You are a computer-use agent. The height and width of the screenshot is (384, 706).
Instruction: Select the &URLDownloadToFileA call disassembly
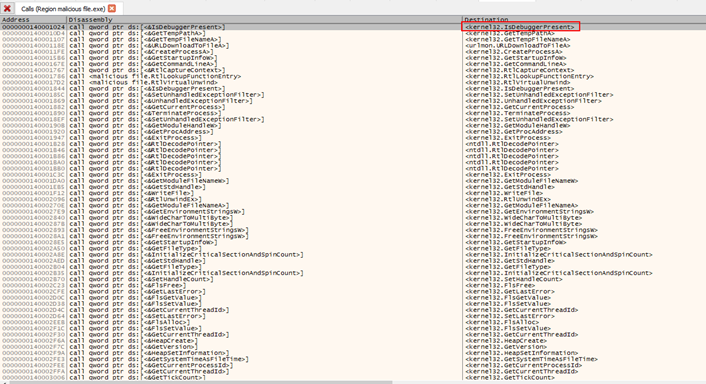149,45
